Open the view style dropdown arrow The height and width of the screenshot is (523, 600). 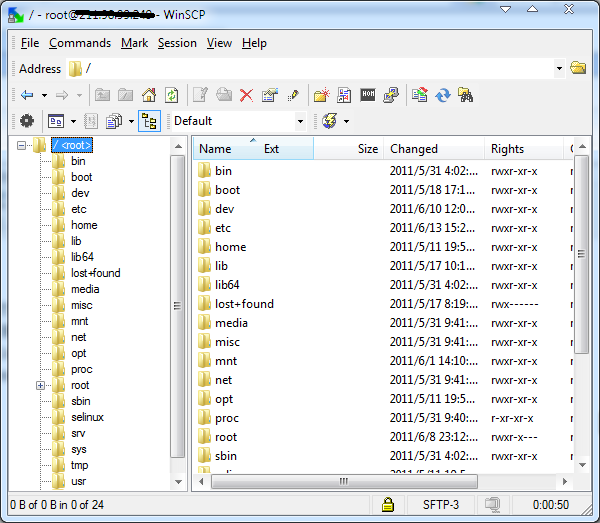pyautogui.click(x=73, y=122)
